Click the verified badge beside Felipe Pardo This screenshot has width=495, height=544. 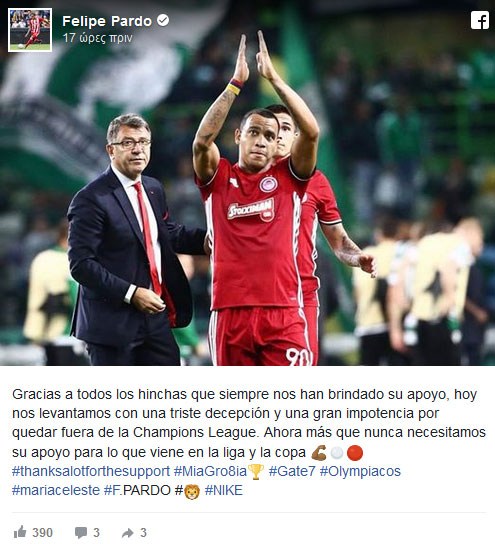(x=163, y=20)
